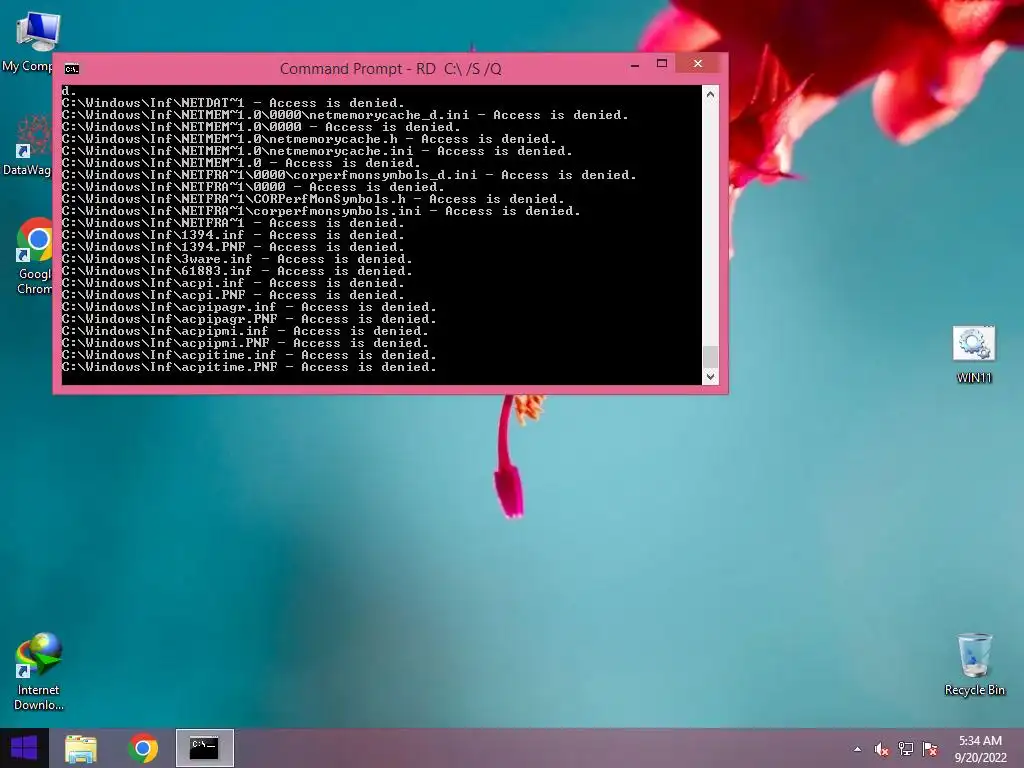
Task: Click the acpipmi.inf Access is denied line
Action: point(245,331)
